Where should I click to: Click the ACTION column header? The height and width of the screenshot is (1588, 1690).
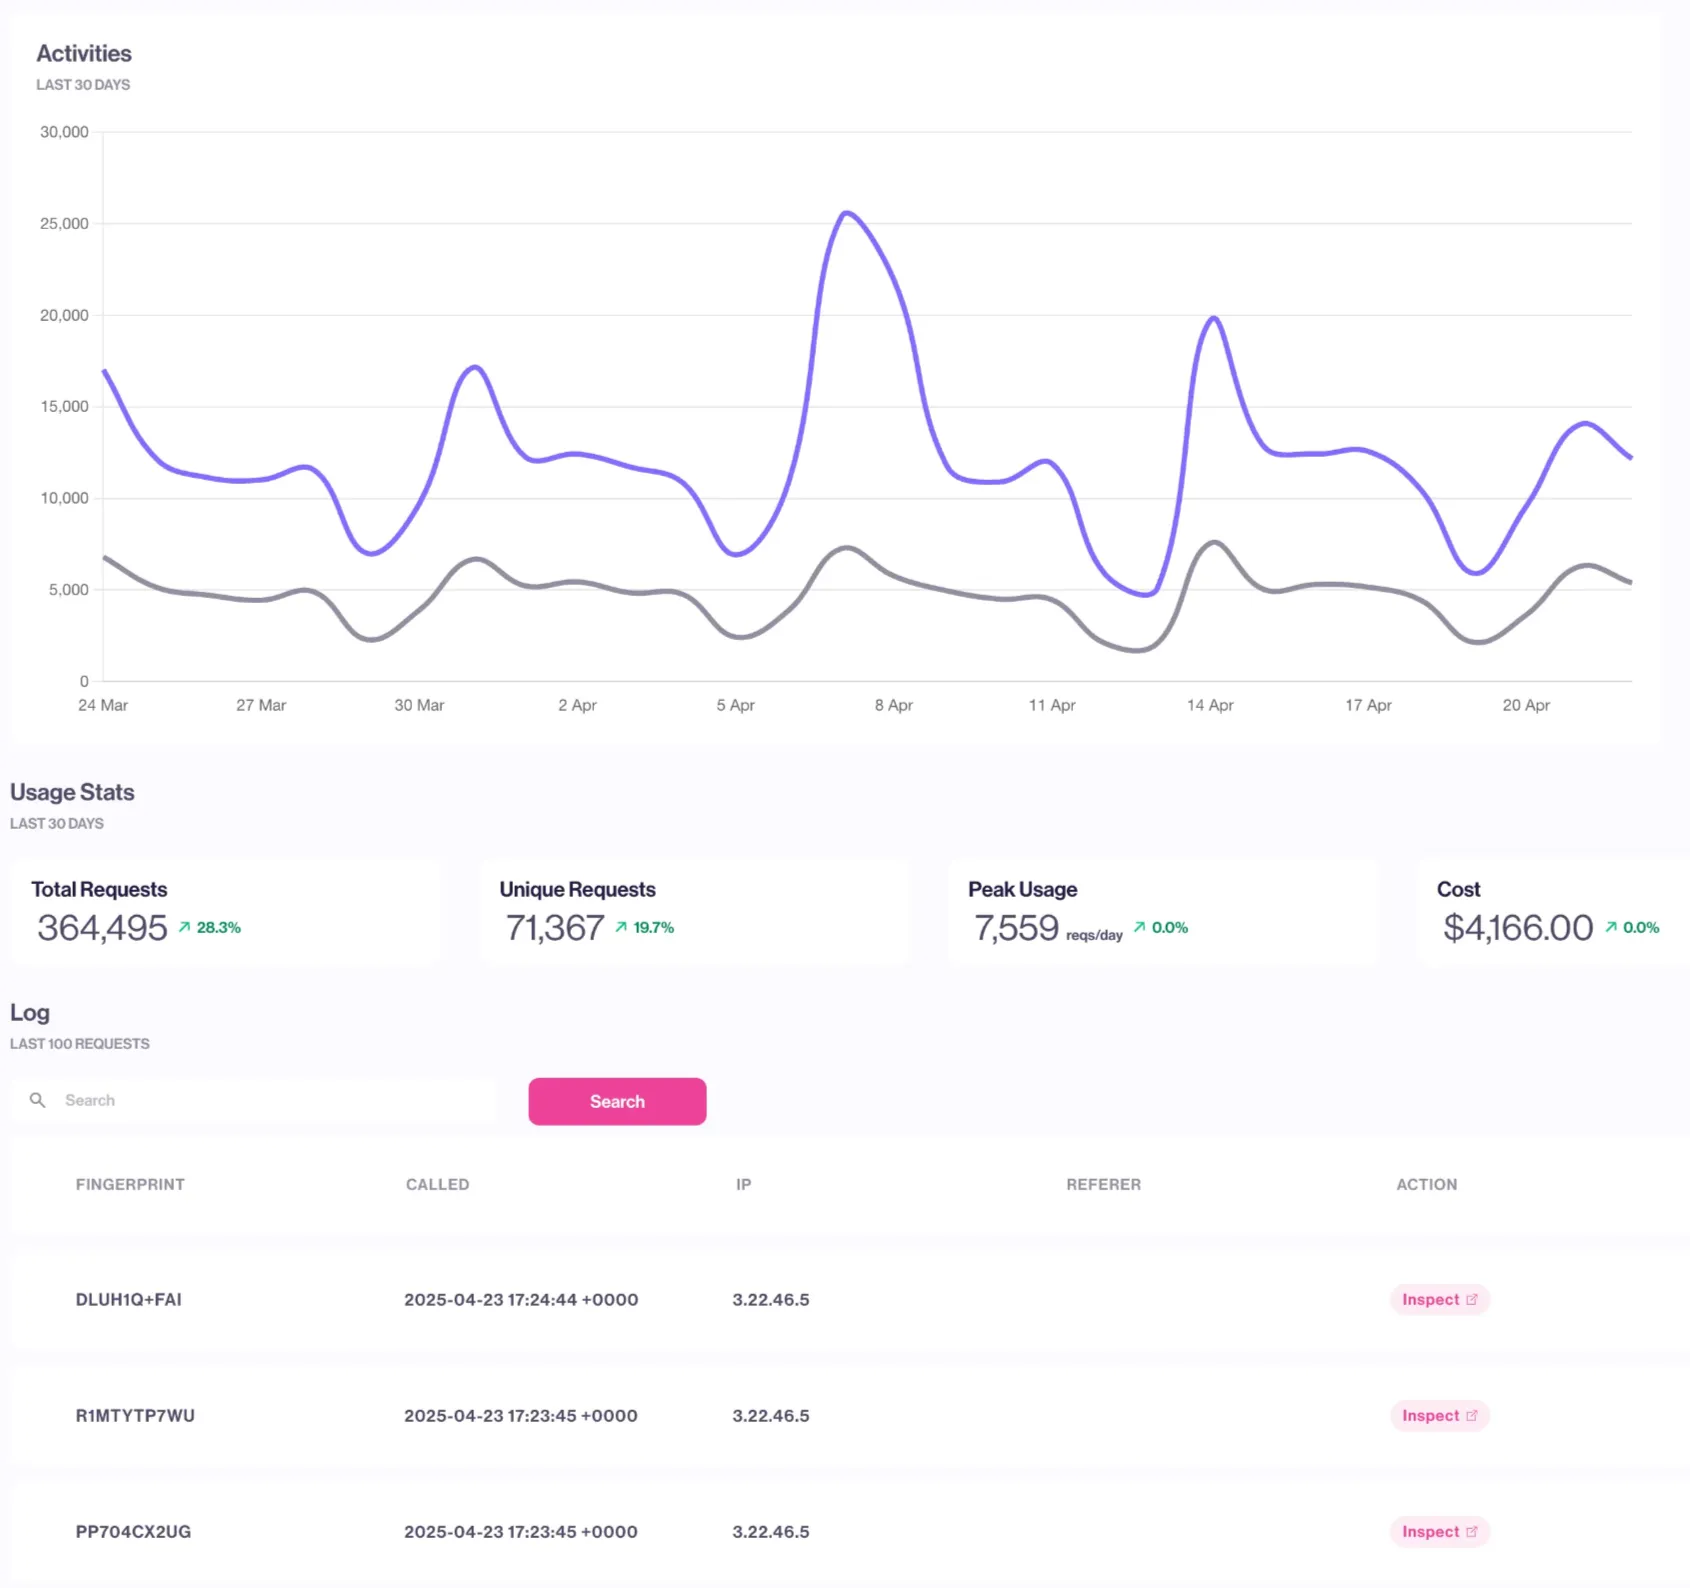click(x=1426, y=1184)
